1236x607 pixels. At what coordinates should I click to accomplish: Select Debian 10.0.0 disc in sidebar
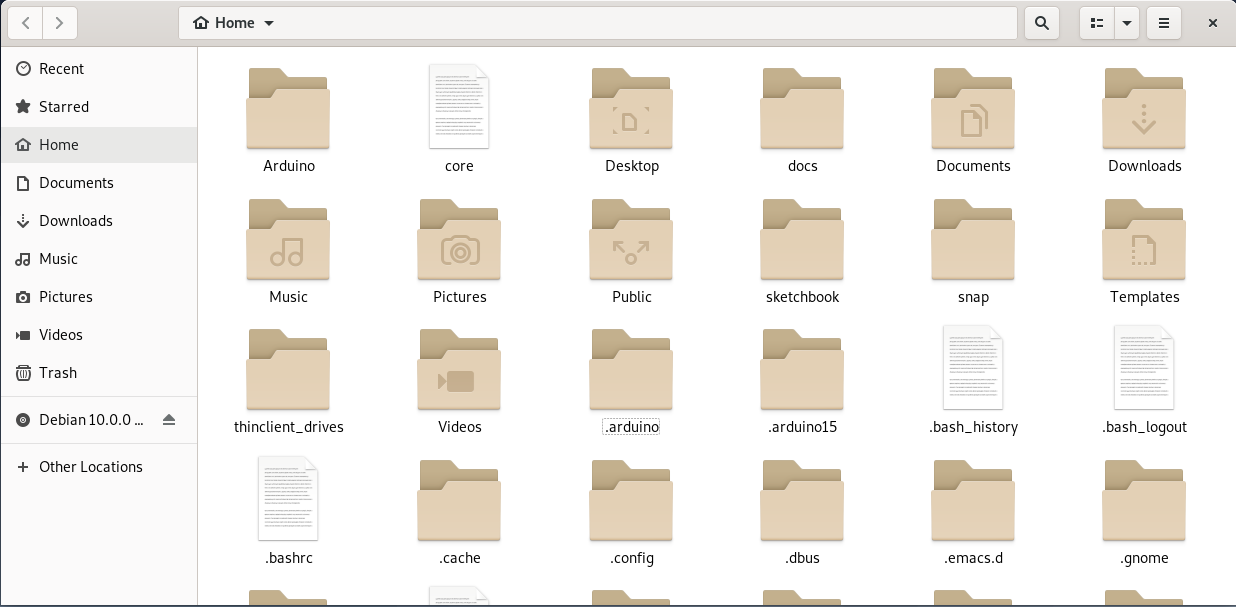99,420
